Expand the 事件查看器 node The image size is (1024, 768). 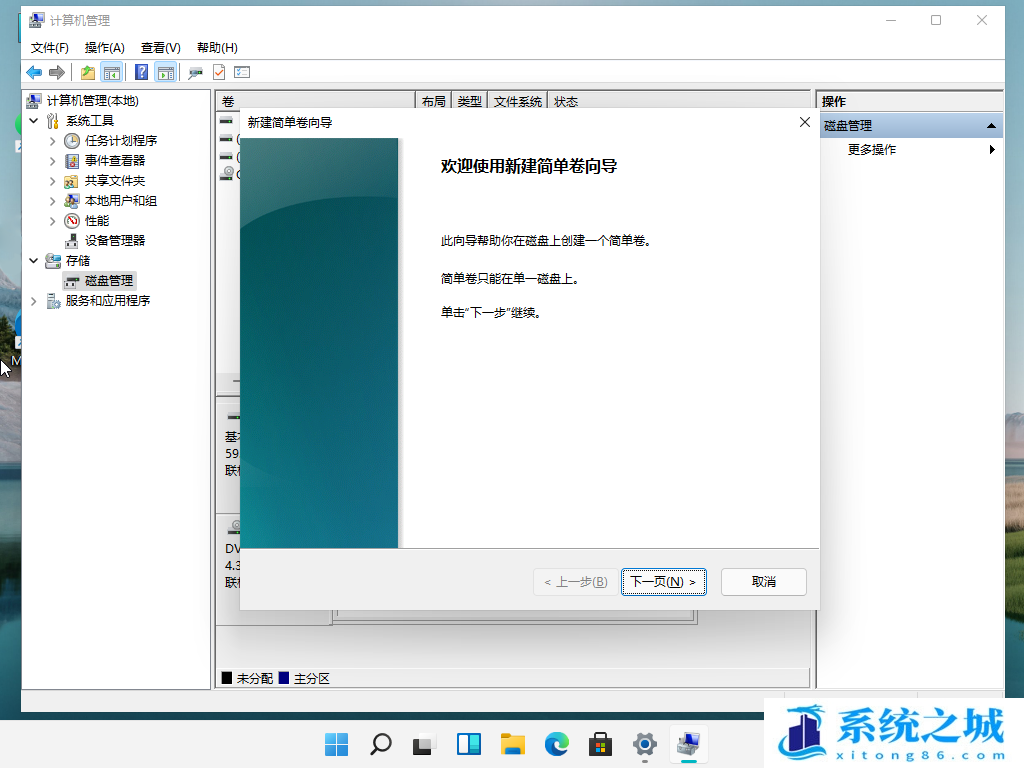[x=53, y=161]
